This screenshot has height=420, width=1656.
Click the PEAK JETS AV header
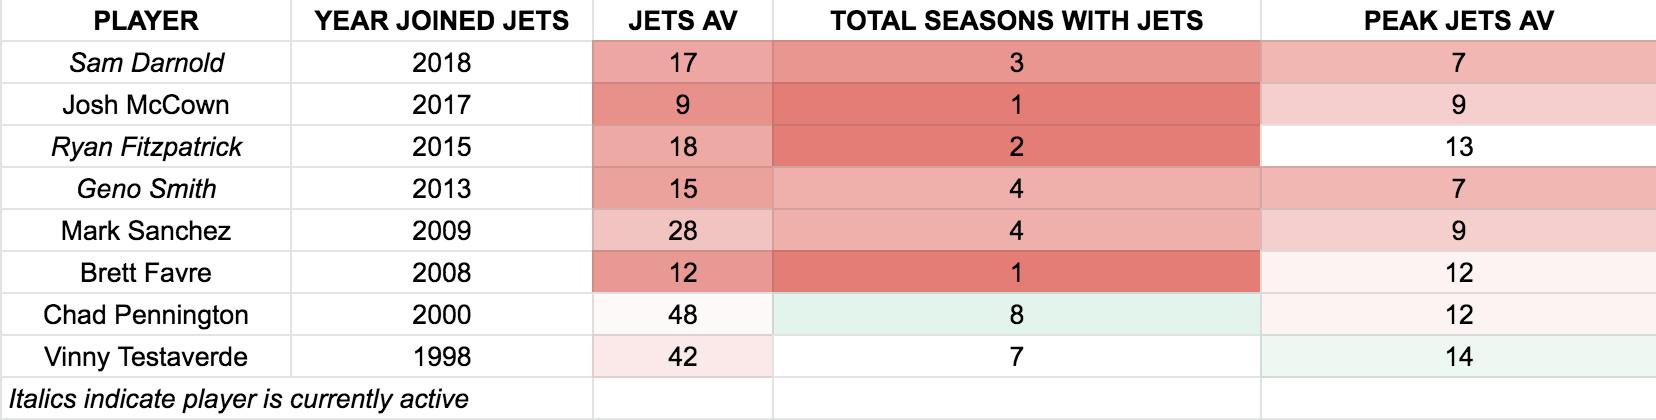tap(1458, 21)
